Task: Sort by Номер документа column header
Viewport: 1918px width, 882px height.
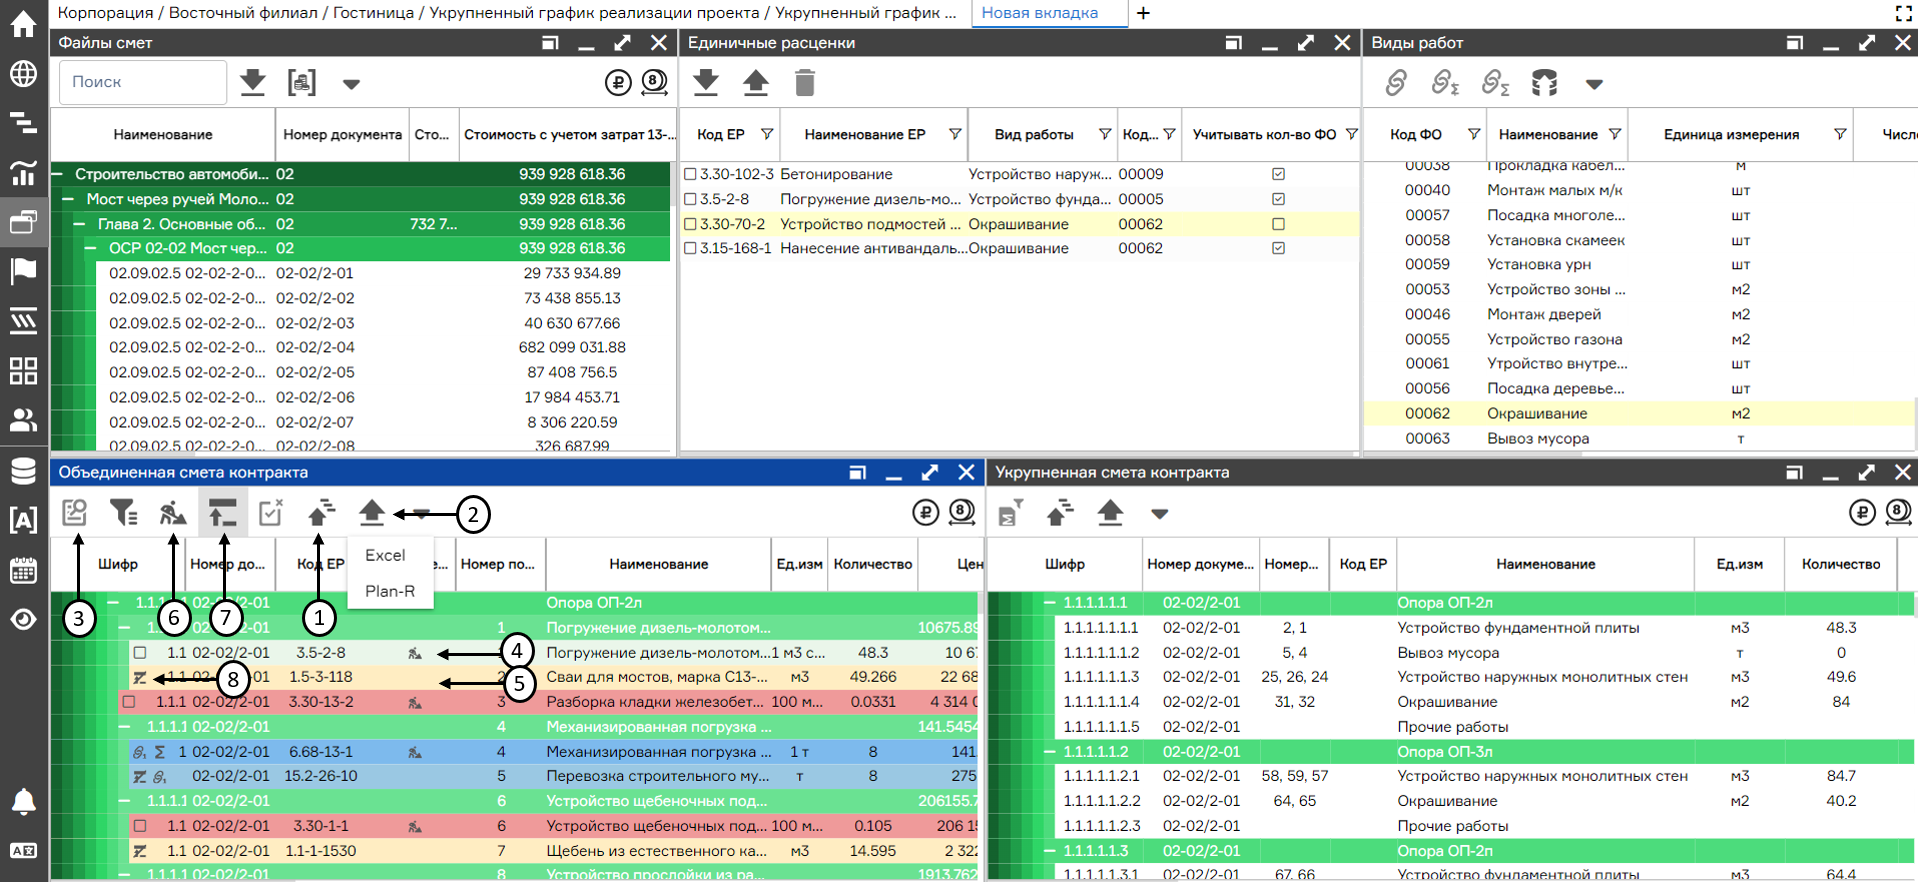Action: click(342, 134)
